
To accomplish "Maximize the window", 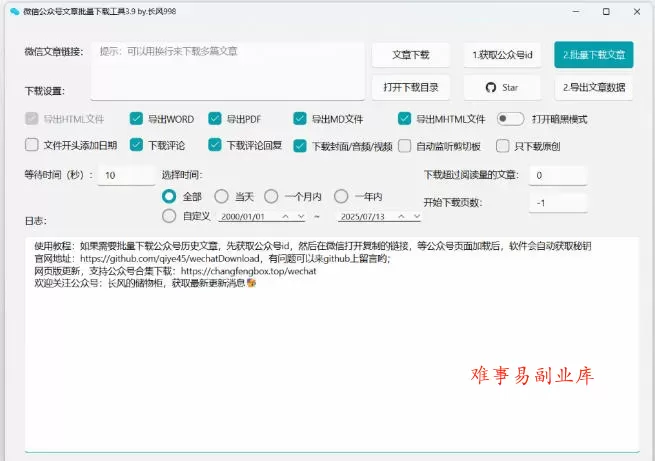I will coord(606,12).
